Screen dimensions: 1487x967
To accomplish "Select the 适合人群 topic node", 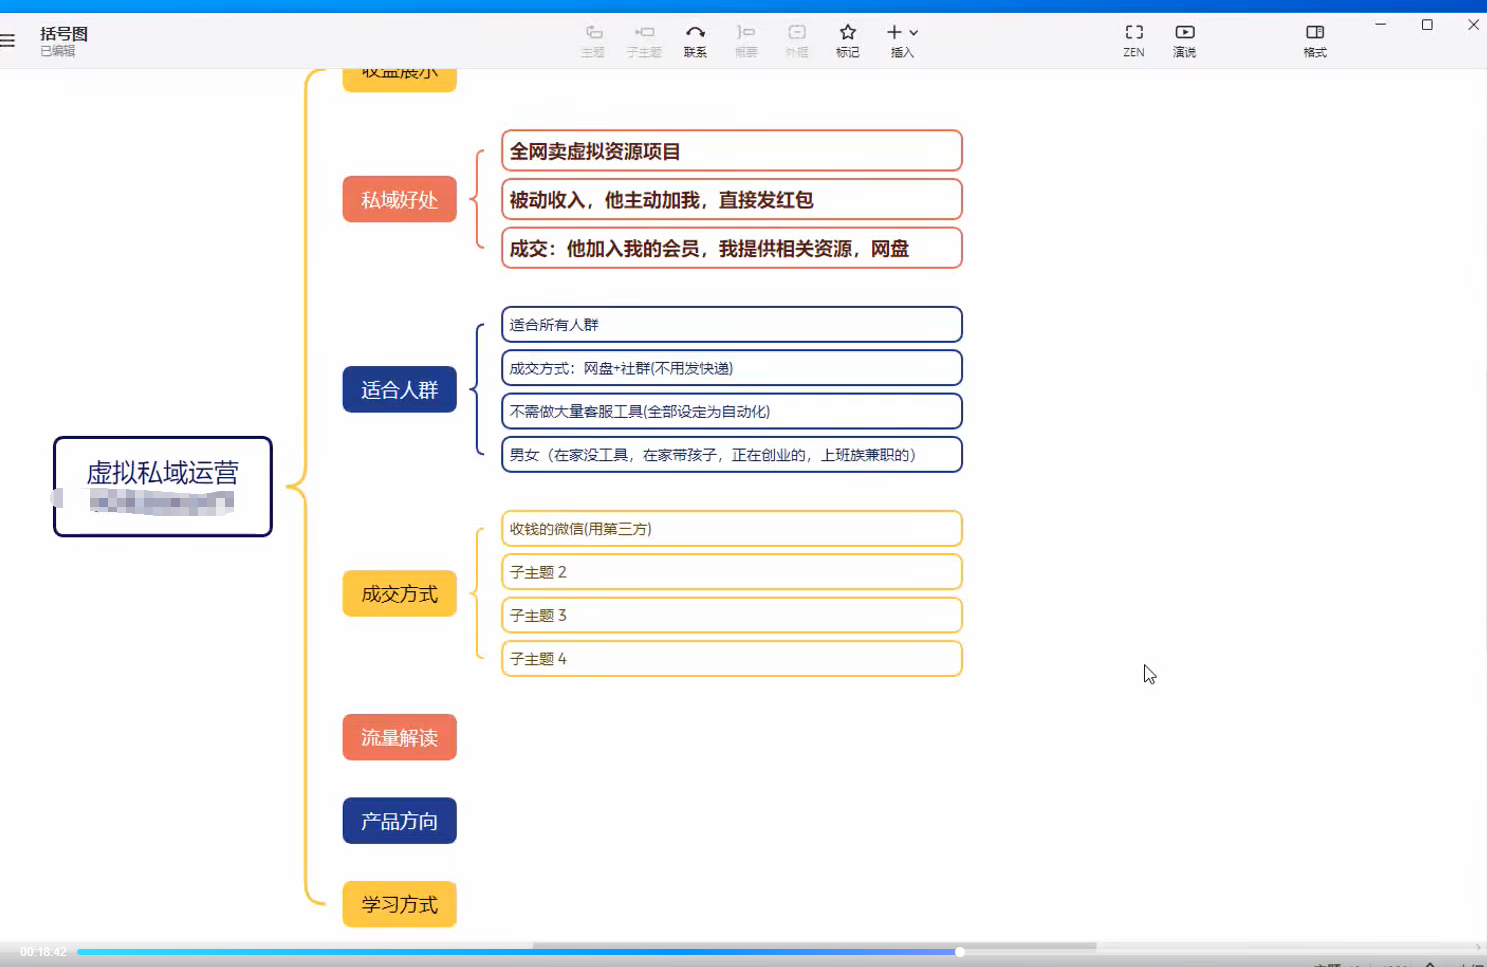I will [399, 389].
